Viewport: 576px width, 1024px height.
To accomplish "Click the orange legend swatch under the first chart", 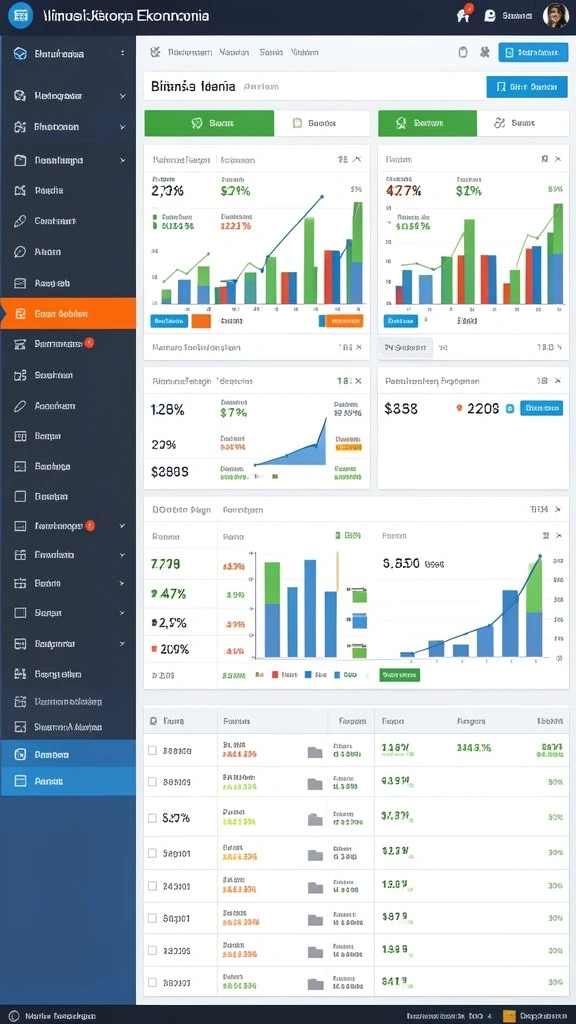I will (201, 321).
